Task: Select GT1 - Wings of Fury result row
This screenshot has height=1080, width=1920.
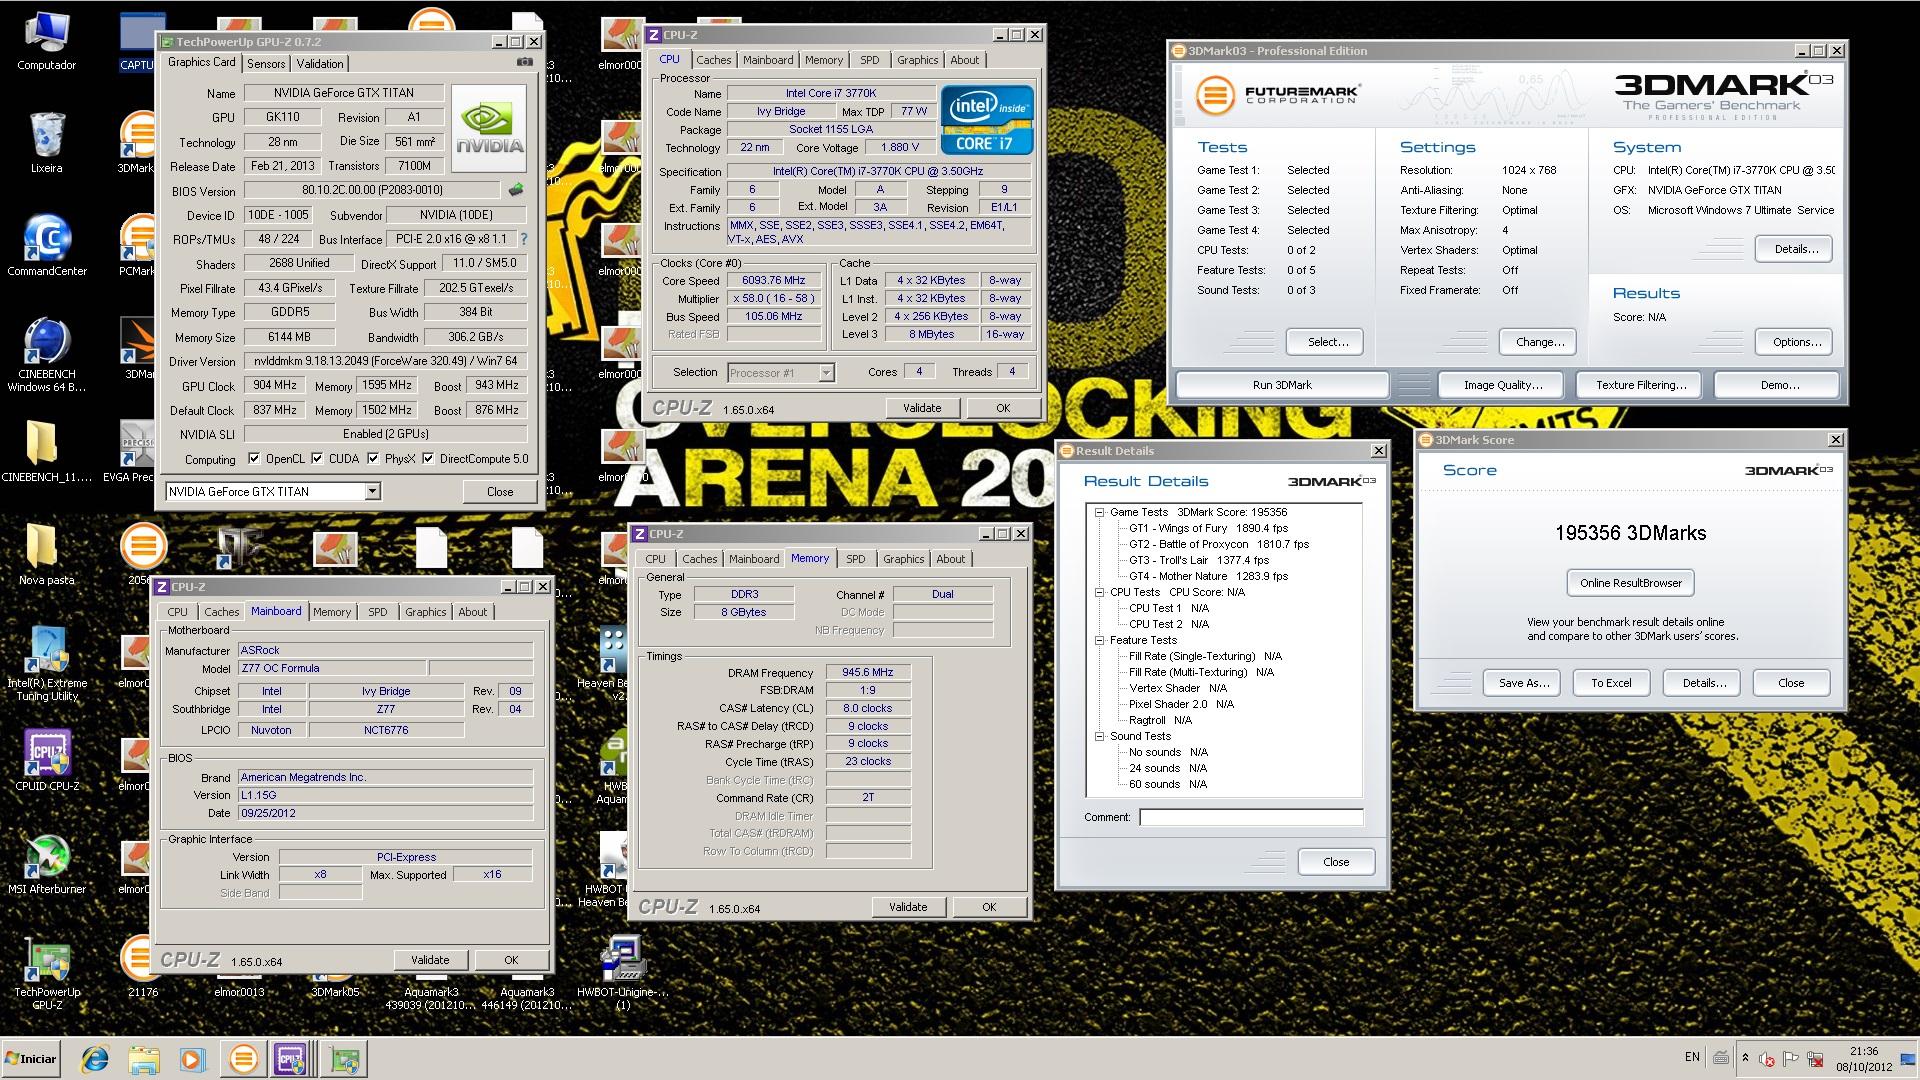Action: click(1208, 528)
